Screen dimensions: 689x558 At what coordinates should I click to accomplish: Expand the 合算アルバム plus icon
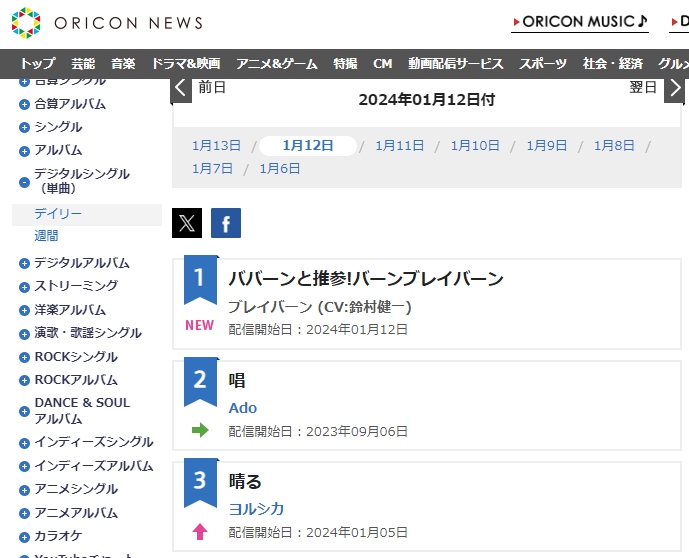pyautogui.click(x=25, y=105)
